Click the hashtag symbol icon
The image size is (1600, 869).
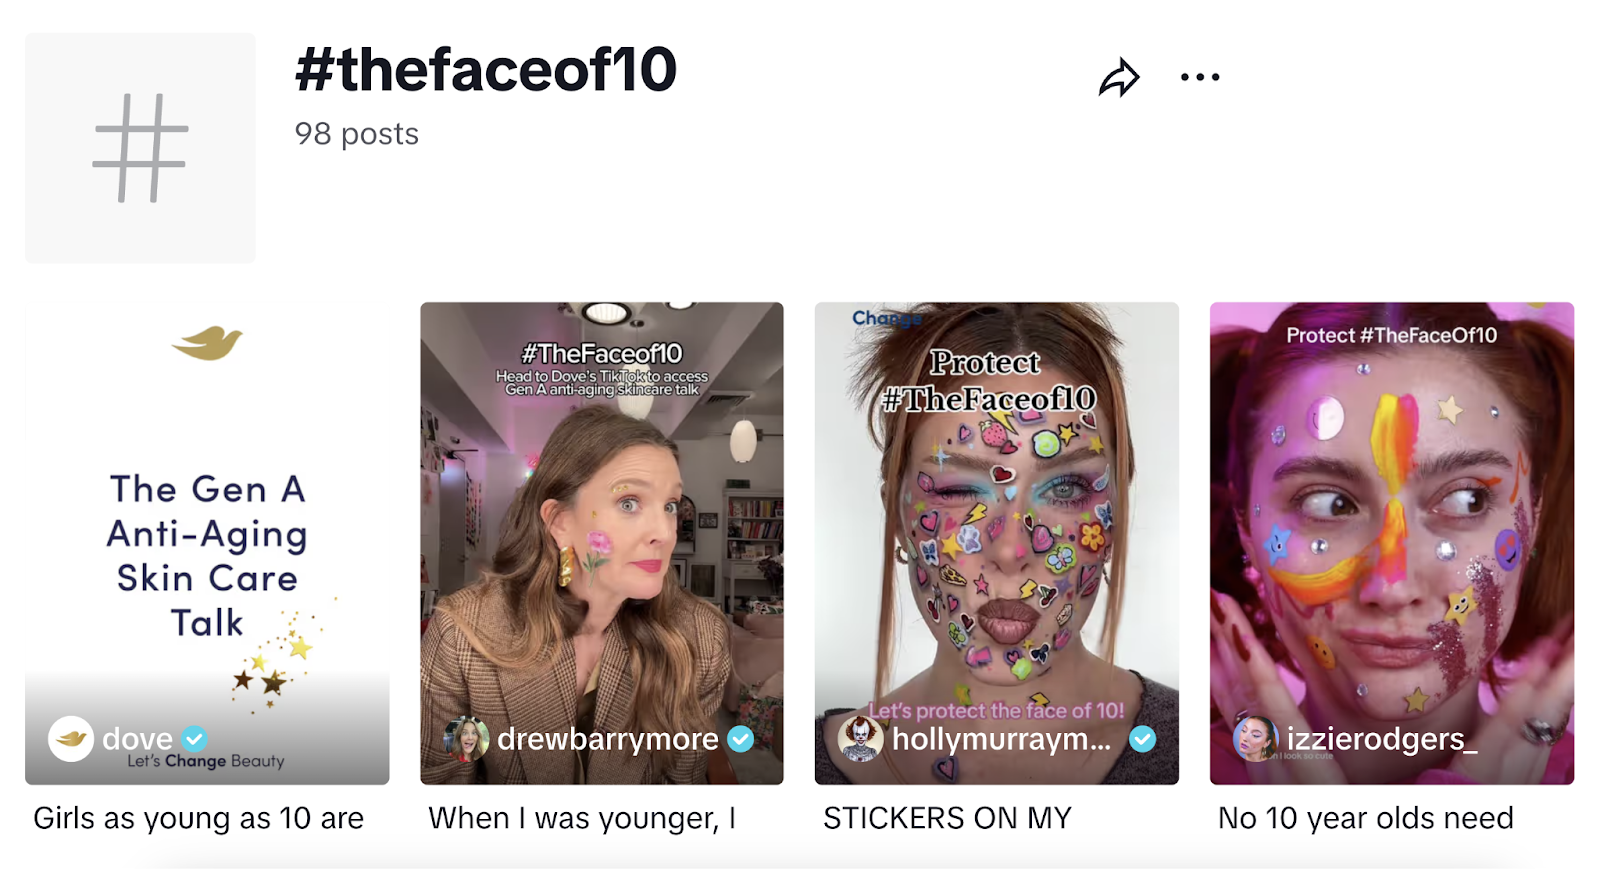(140, 146)
